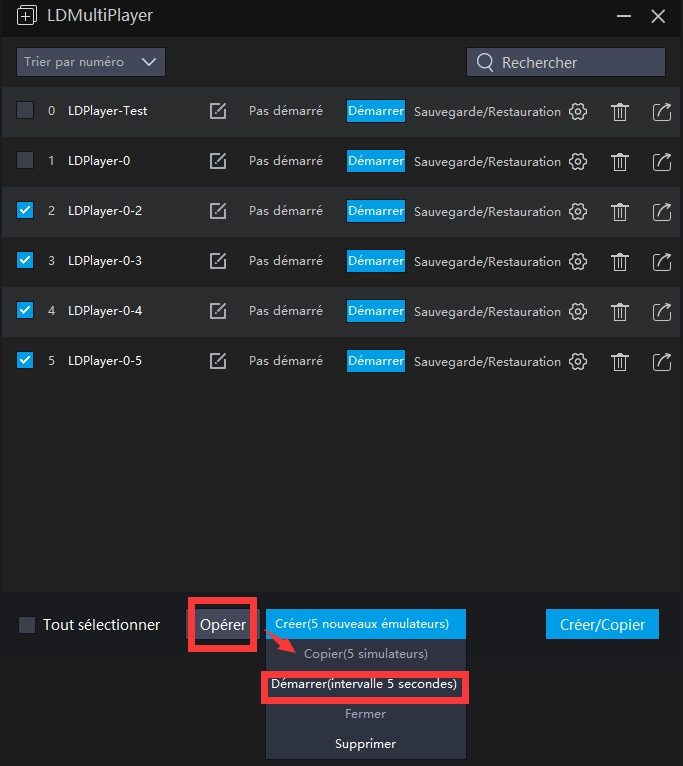This screenshot has height=766, width=683.
Task: Choose Créer(5 nouveaux émulateurs) menu entry
Action: 365,624
